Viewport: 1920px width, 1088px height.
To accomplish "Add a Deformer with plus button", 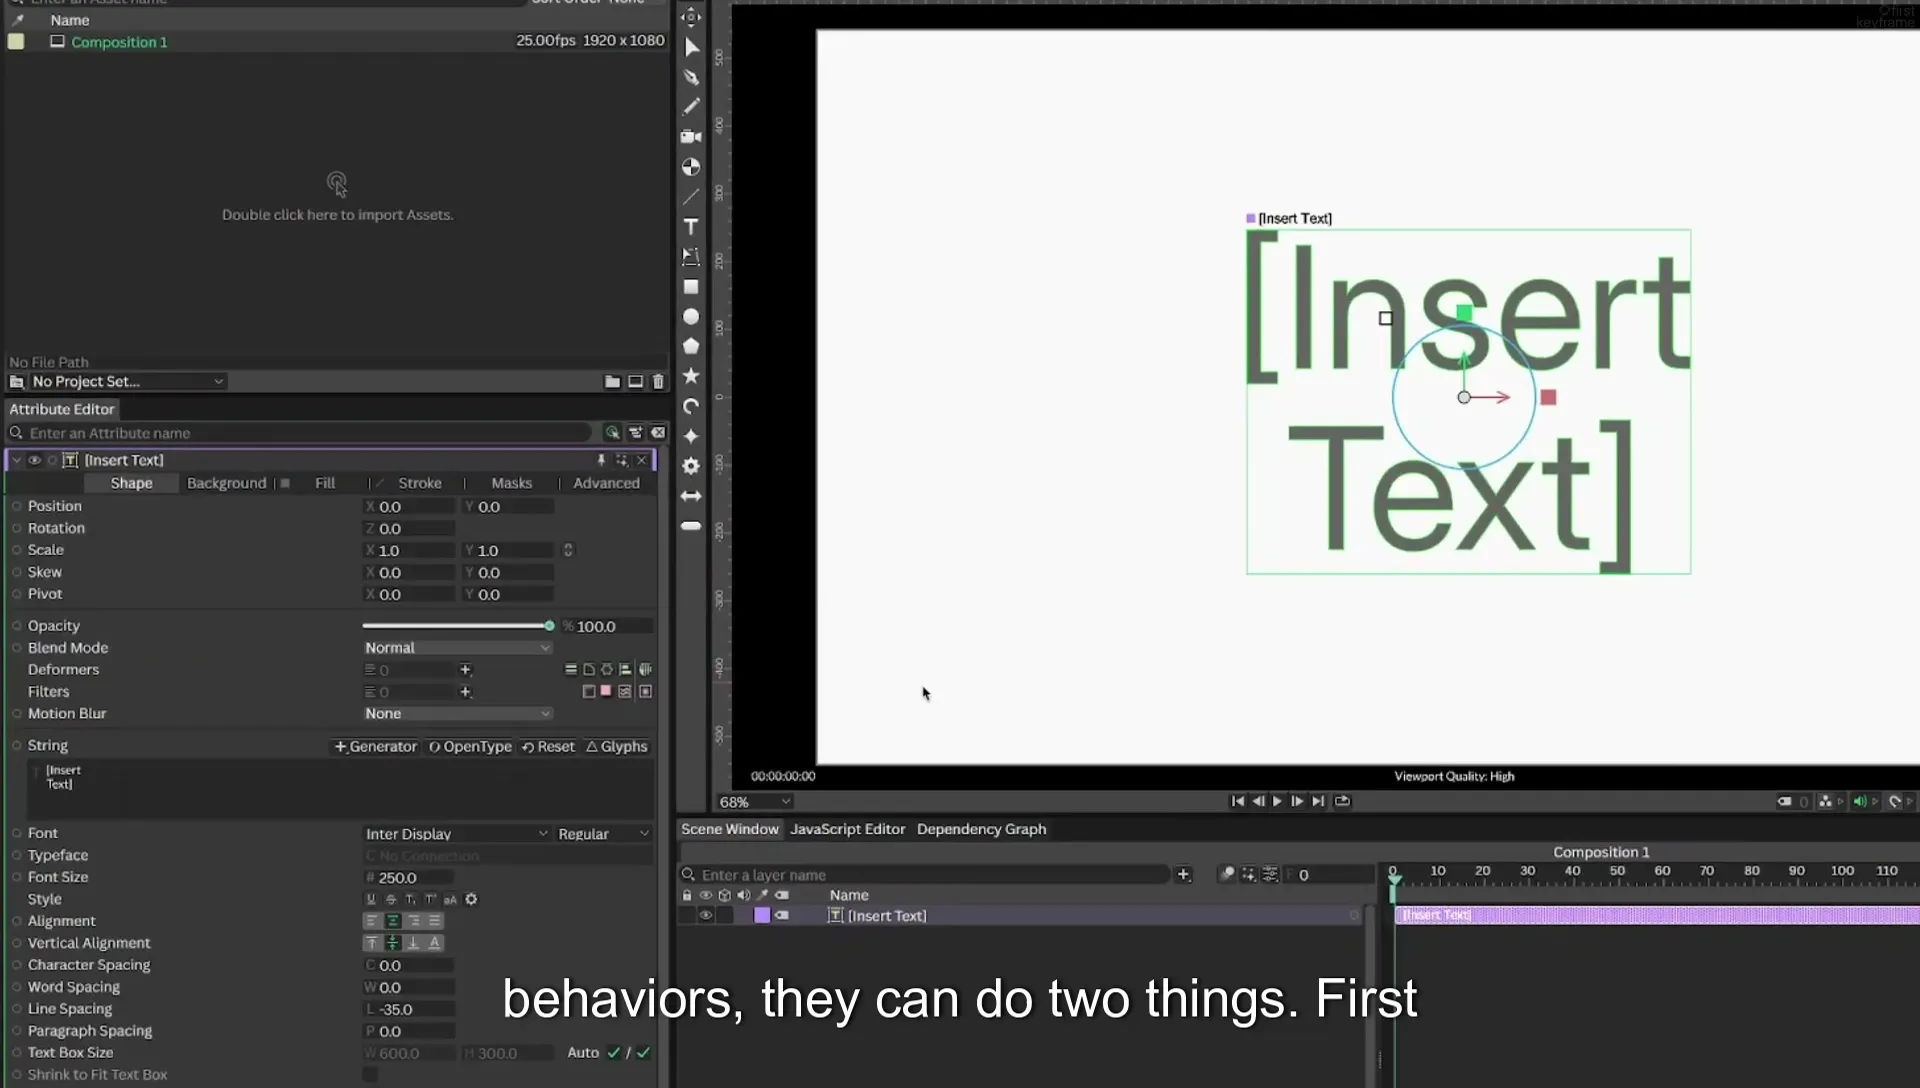I will tap(465, 670).
